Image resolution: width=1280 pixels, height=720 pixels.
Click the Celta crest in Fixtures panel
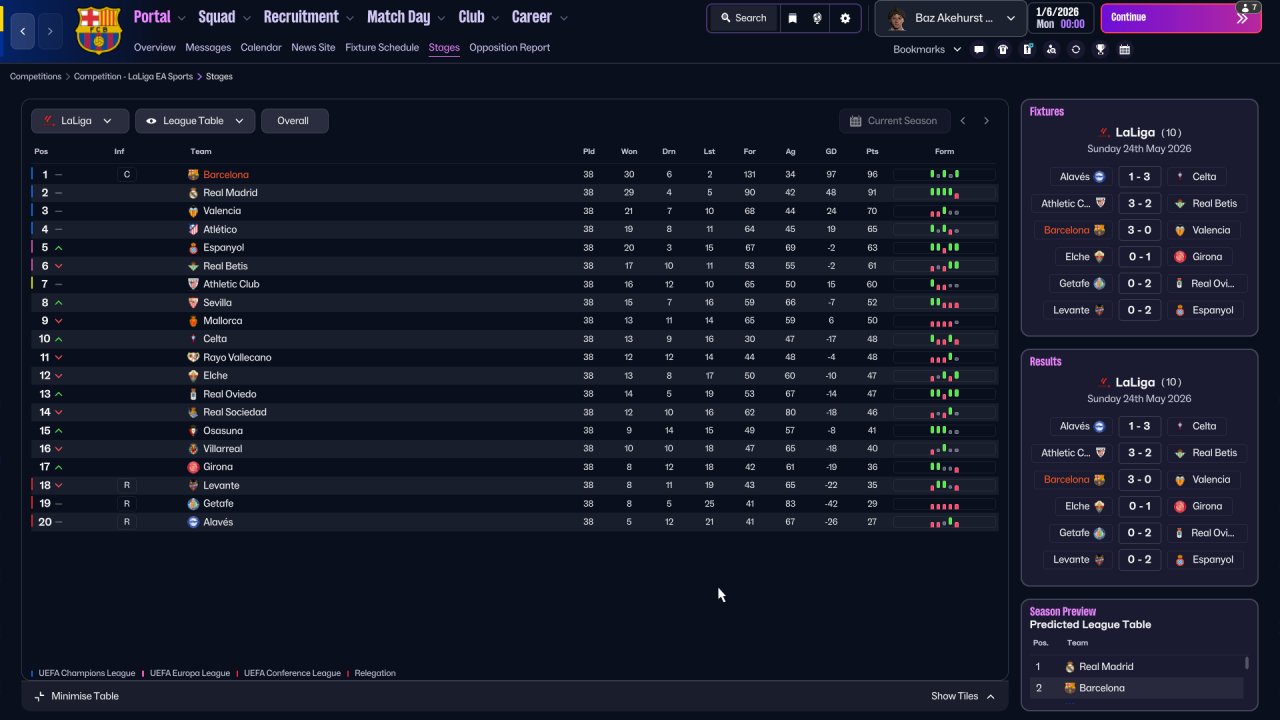point(1180,177)
